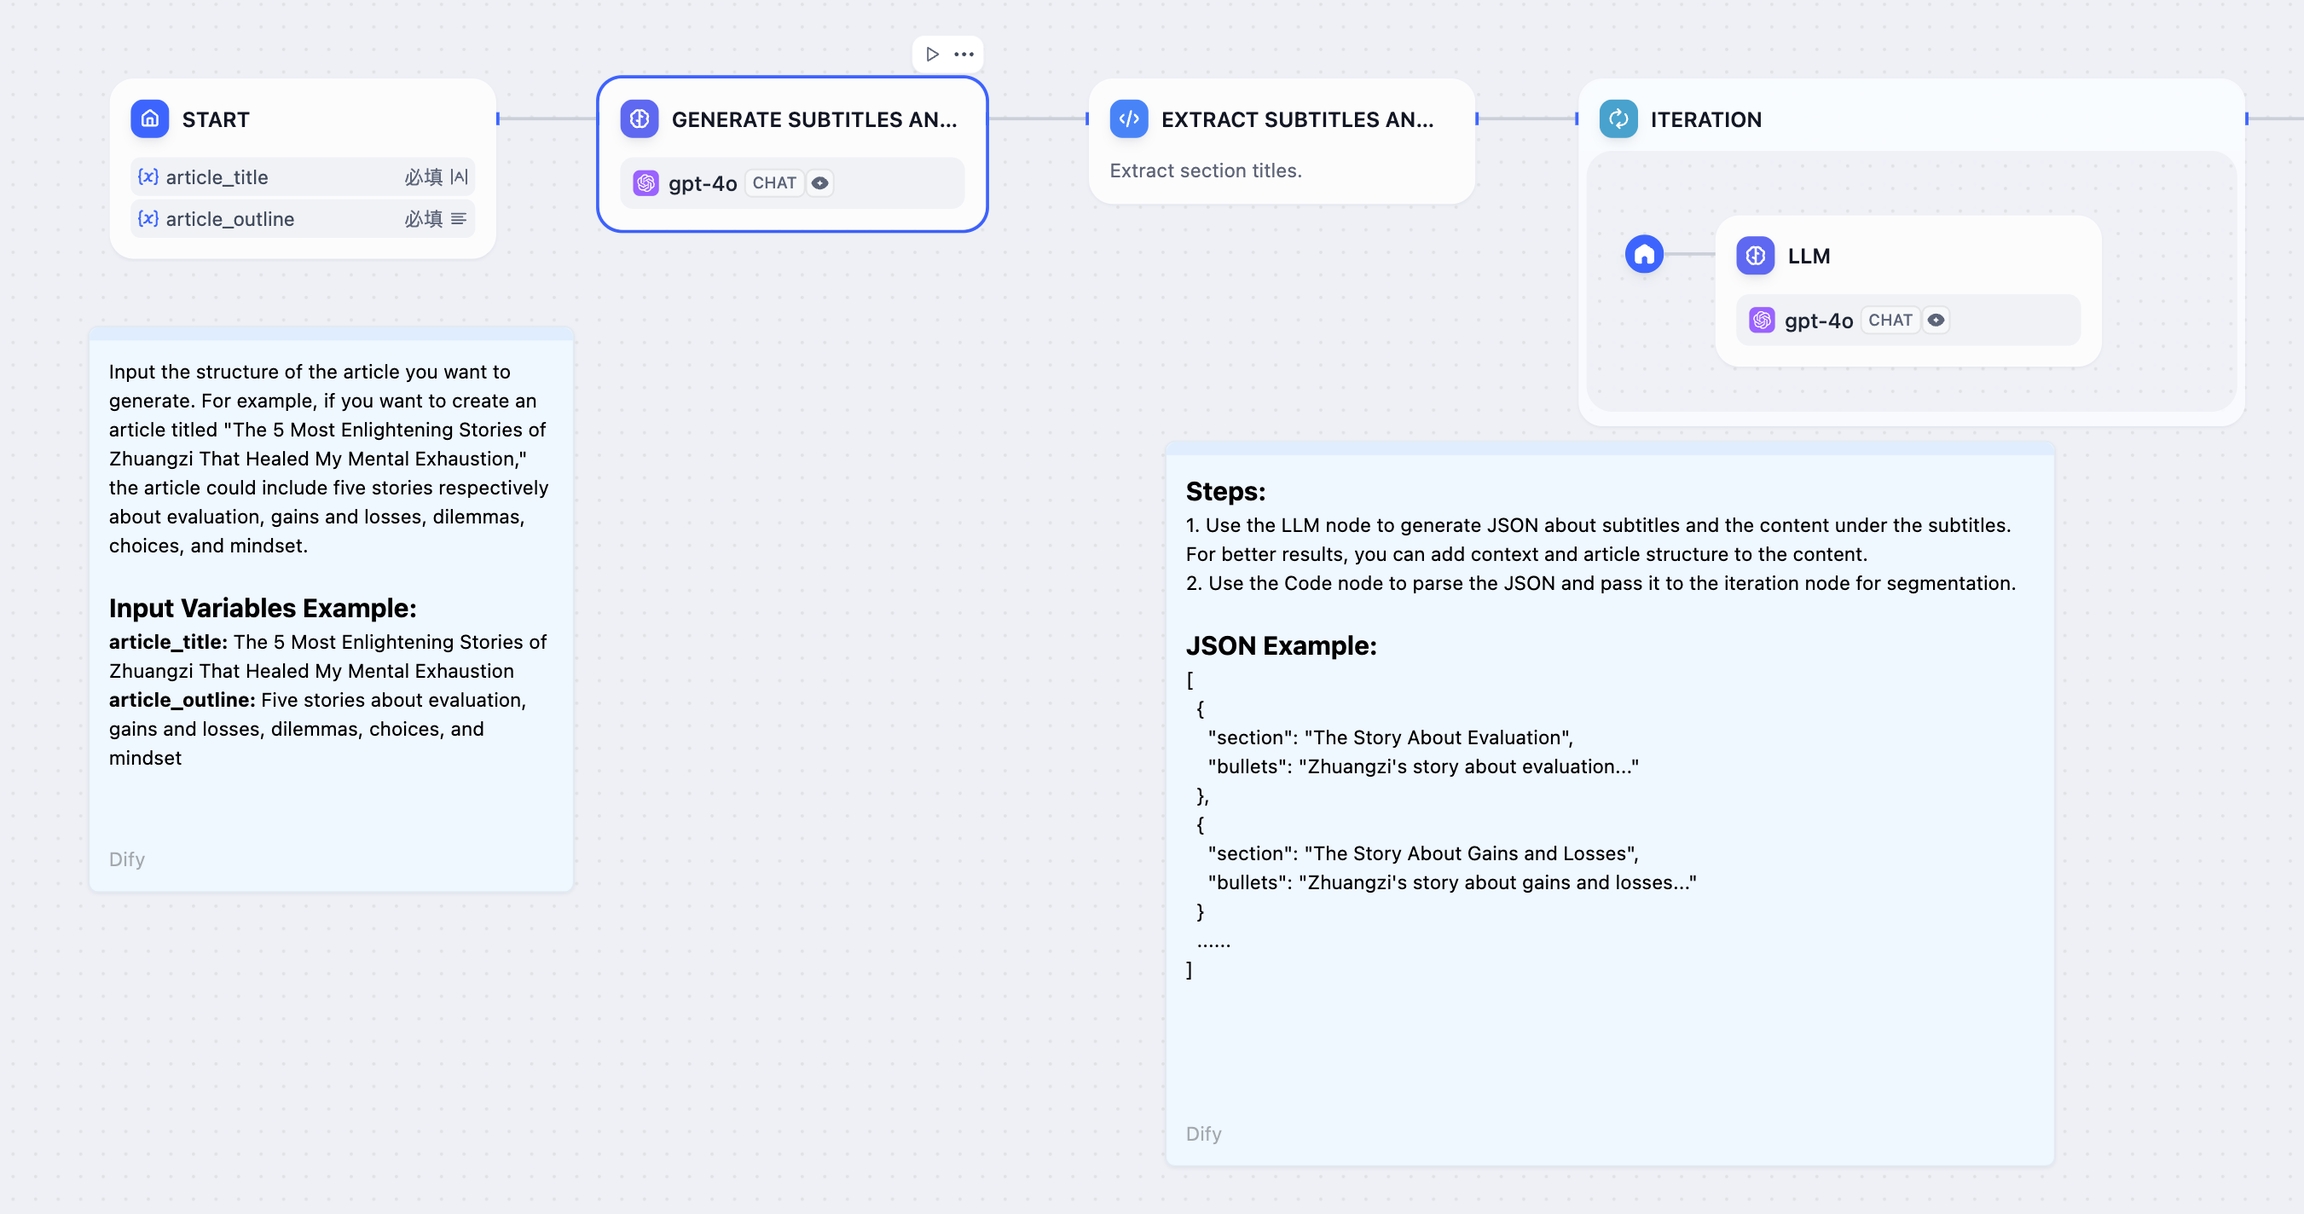This screenshot has height=1214, width=2304.
Task: Click the Extract Subtitles code node icon
Action: (x=1129, y=119)
